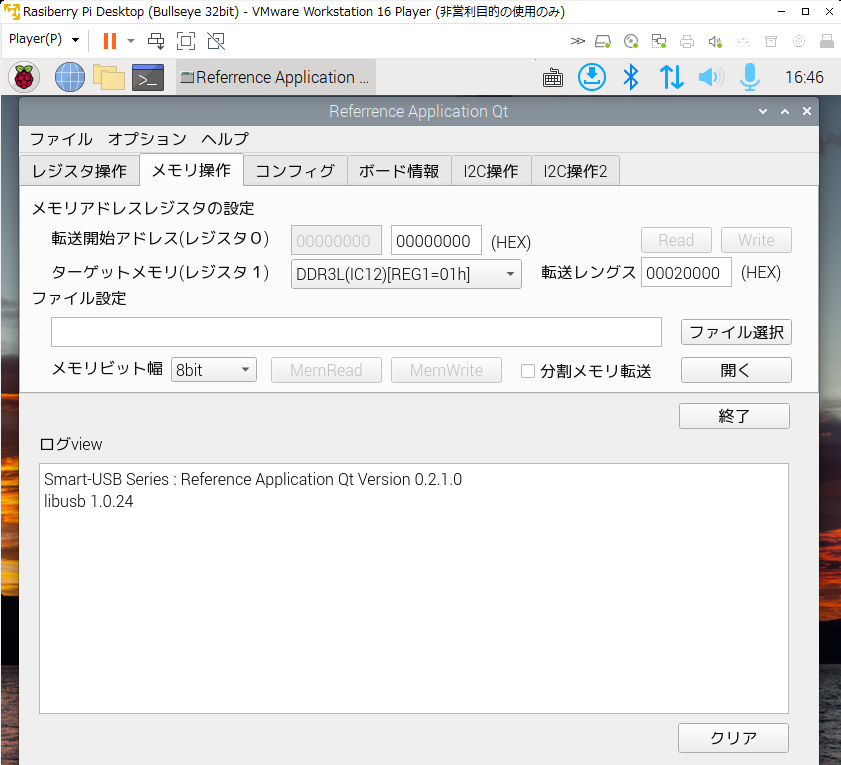
Task: Expand the VMware devices chevron
Action: tap(577, 41)
